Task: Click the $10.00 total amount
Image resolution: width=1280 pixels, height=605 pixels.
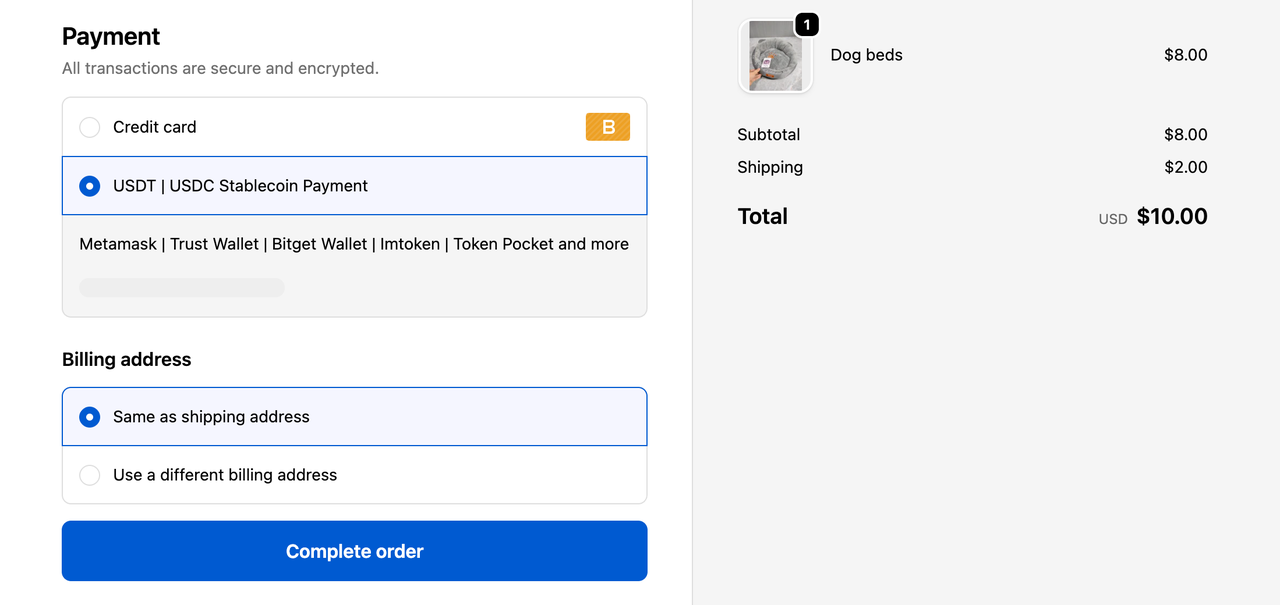Action: pos(1171,217)
